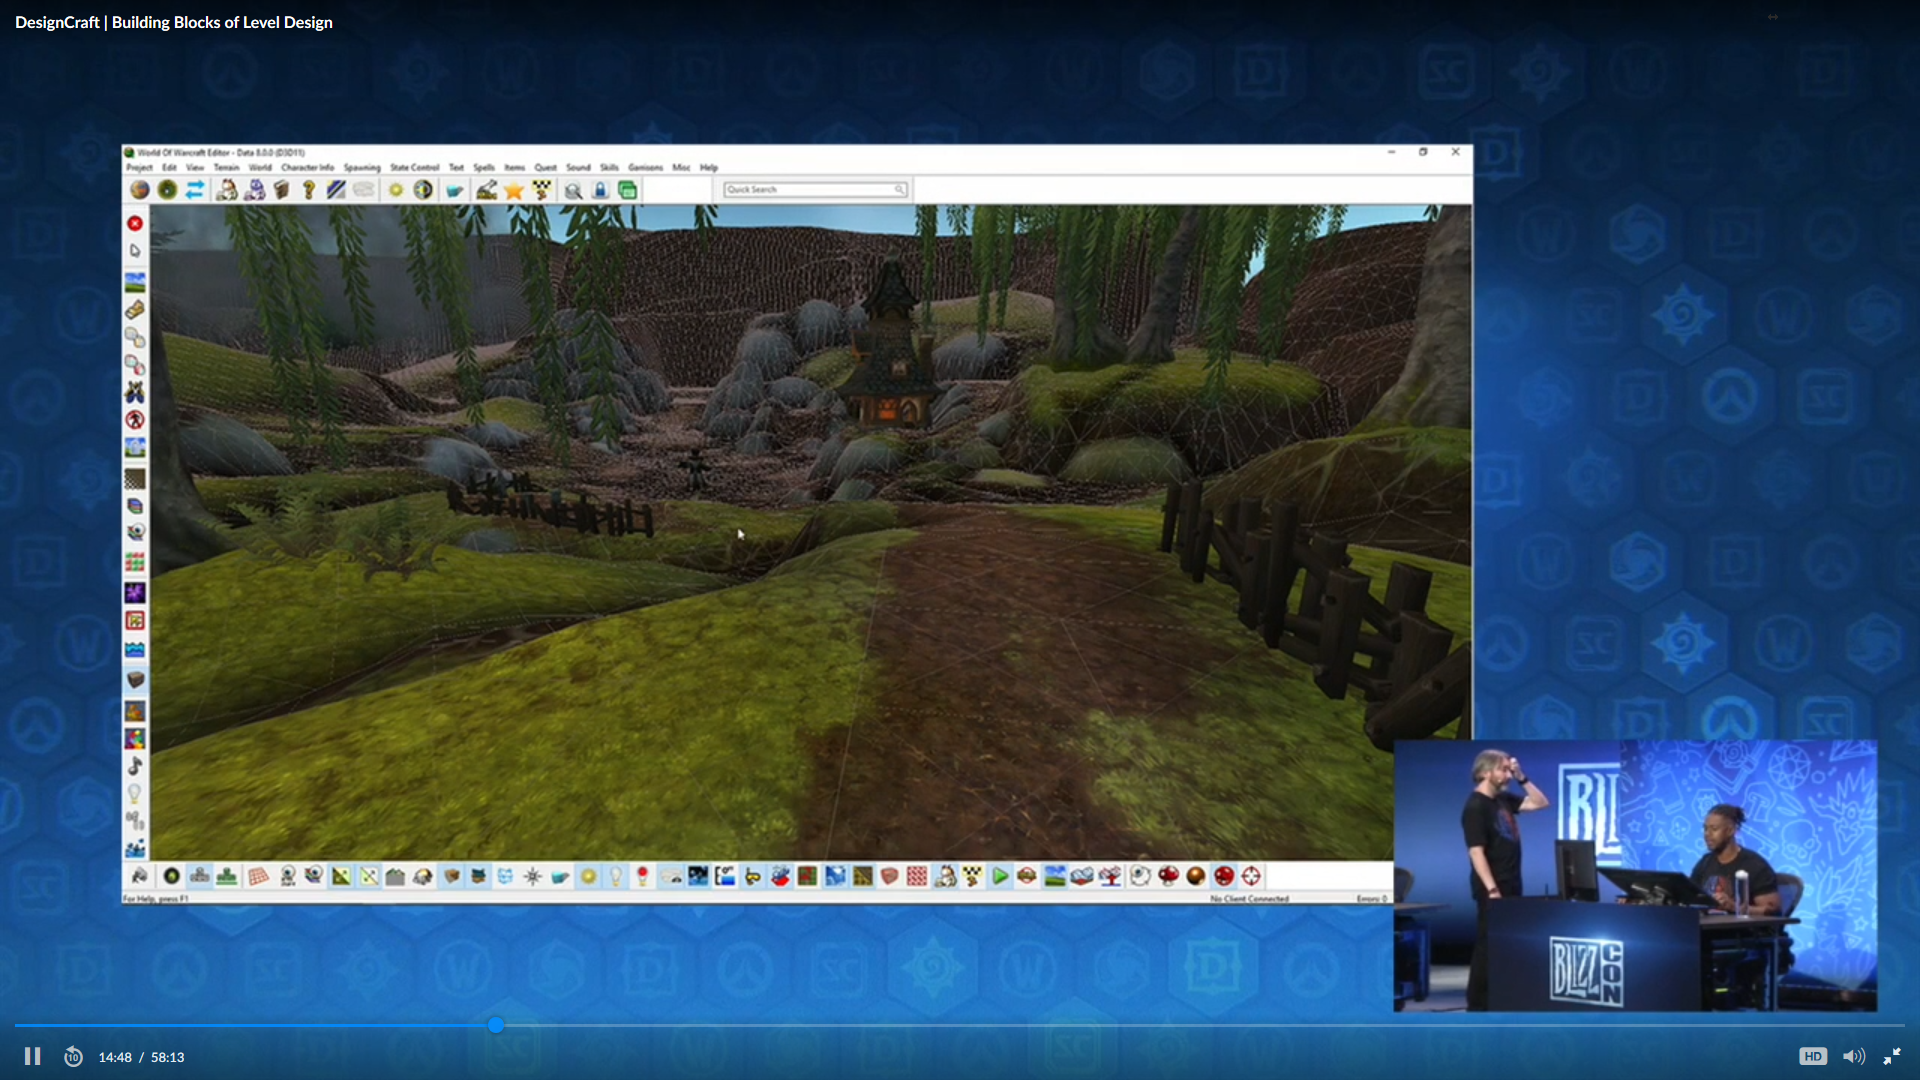The image size is (1920, 1080).
Task: Click the magnifying glass icon in top toolbar
Action: coord(573,190)
